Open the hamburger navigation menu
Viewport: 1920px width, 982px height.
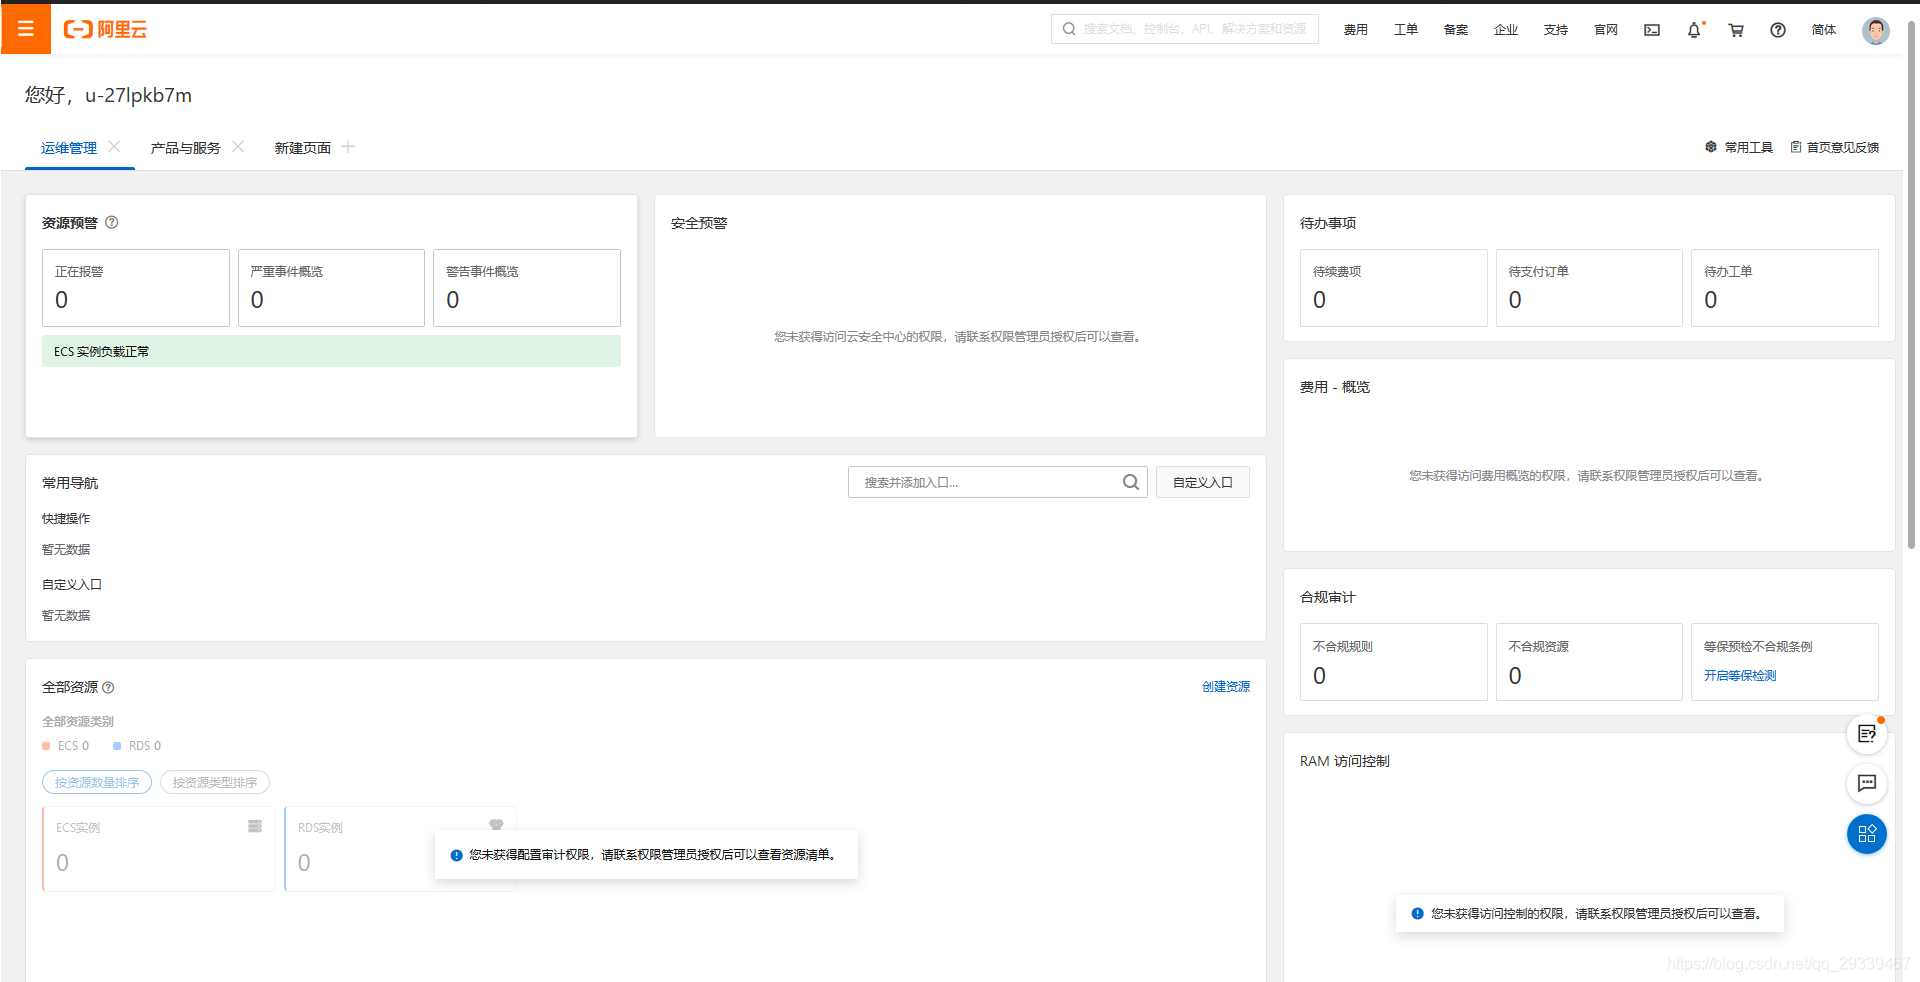[x=26, y=29]
